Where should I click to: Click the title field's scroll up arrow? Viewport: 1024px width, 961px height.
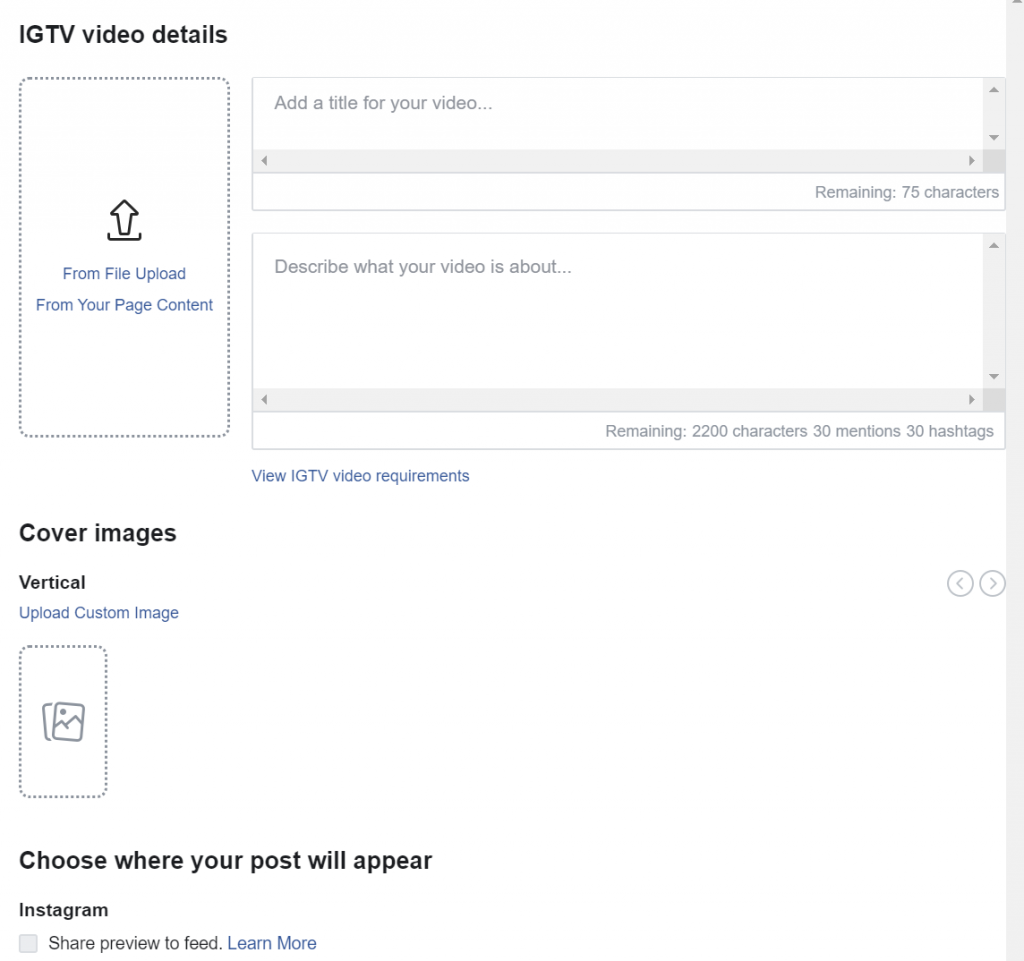994,90
